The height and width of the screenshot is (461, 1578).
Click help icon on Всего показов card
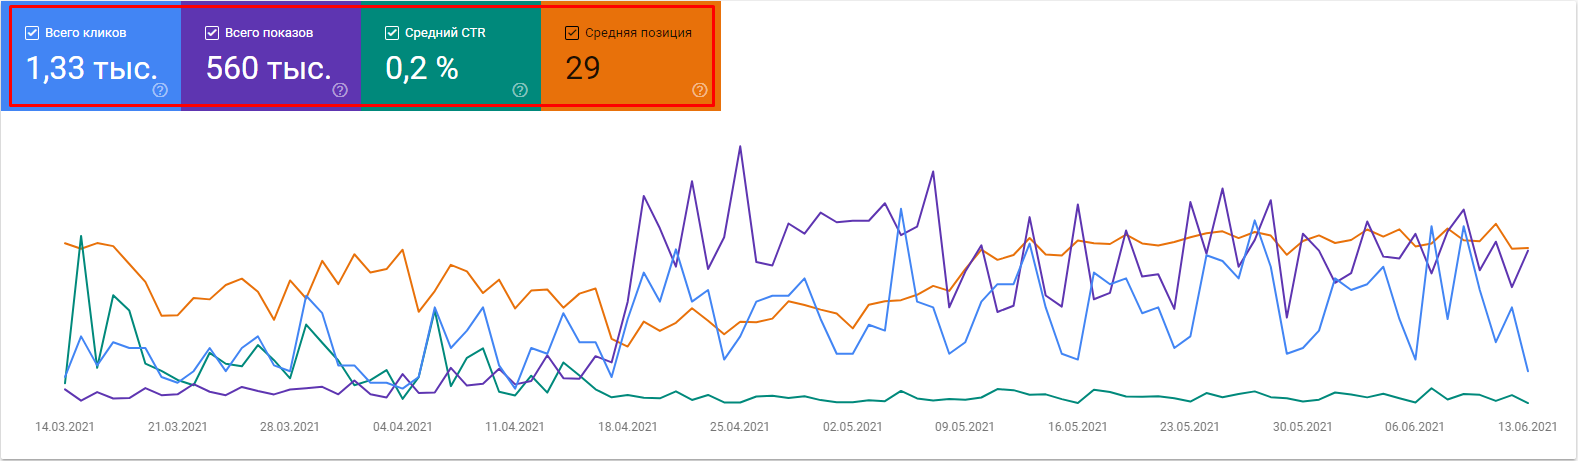click(x=340, y=90)
